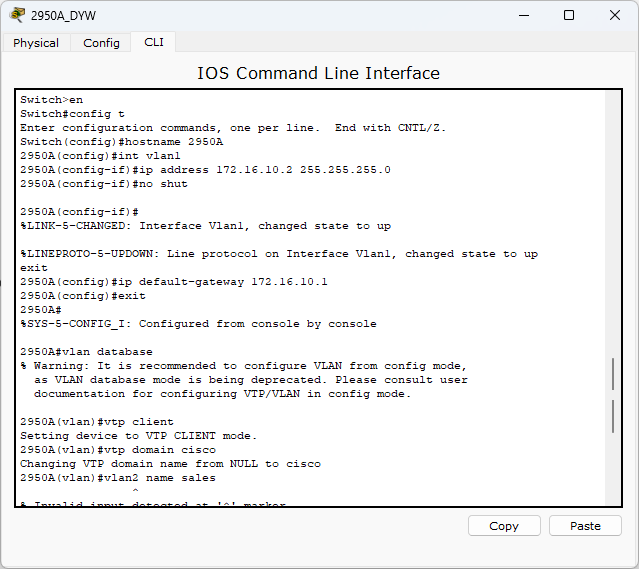Click the lower terminal scrollbar thumb
The width and height of the screenshot is (639, 569).
[x=613, y=416]
